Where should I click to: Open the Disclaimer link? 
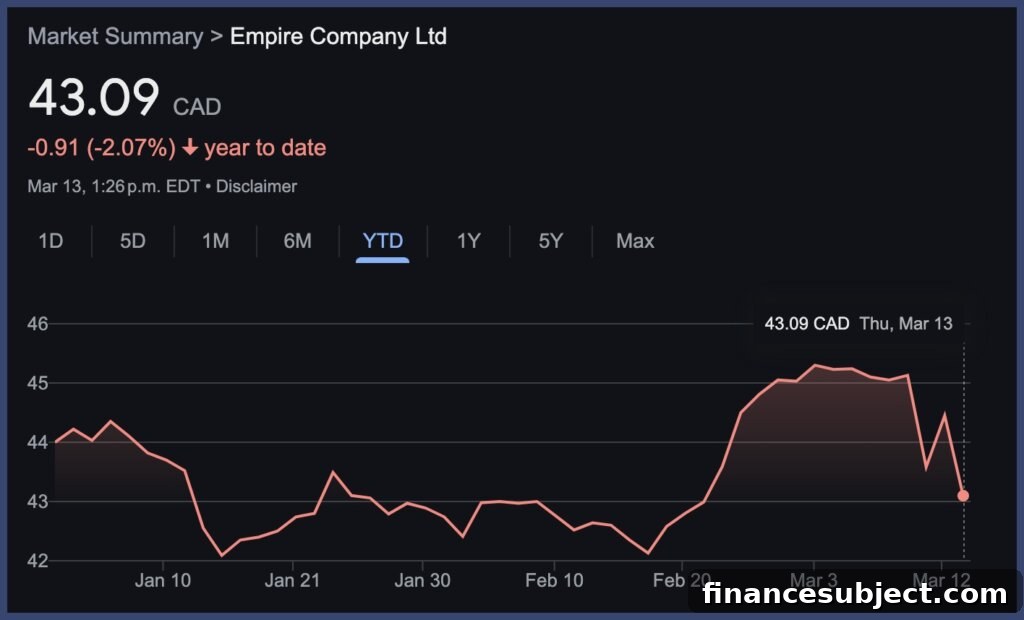[256, 186]
